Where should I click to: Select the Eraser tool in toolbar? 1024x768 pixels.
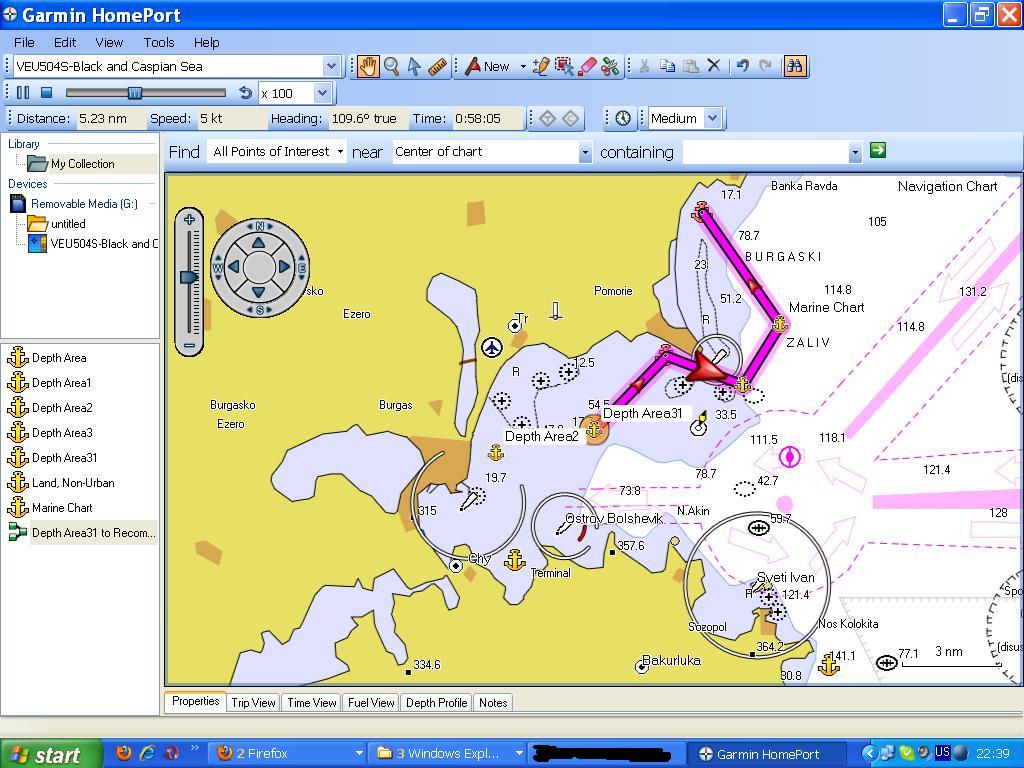point(587,67)
